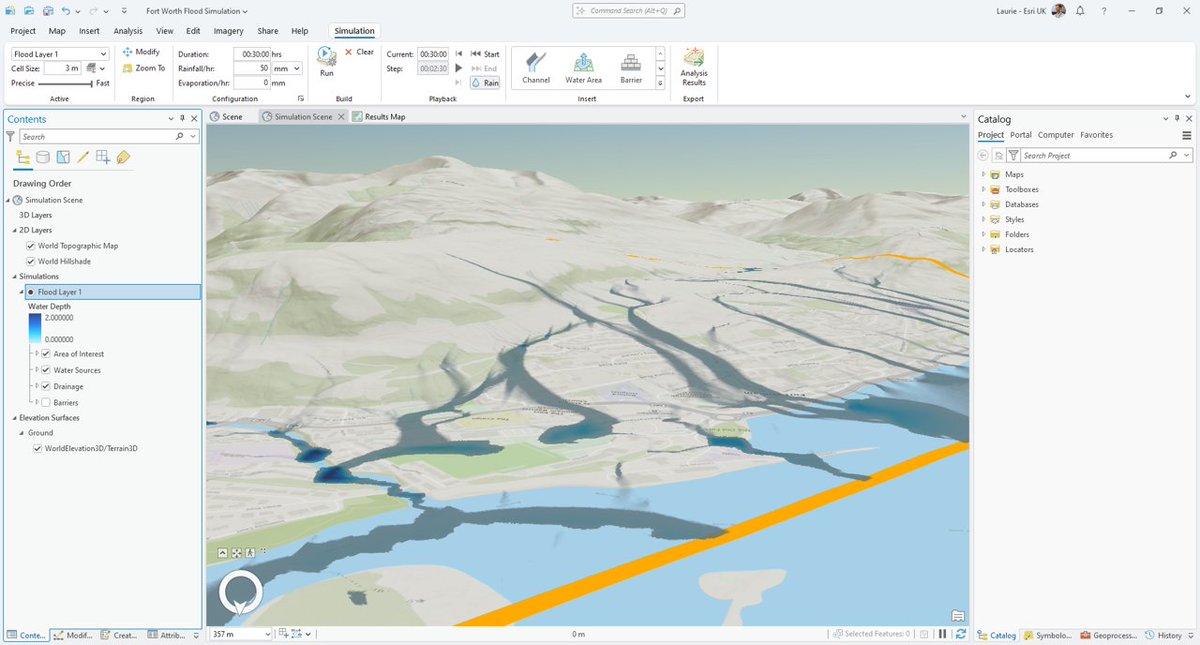Screen dimensions: 1200x645
Task: Open Catalog panel menu icon
Action: (x=1187, y=135)
